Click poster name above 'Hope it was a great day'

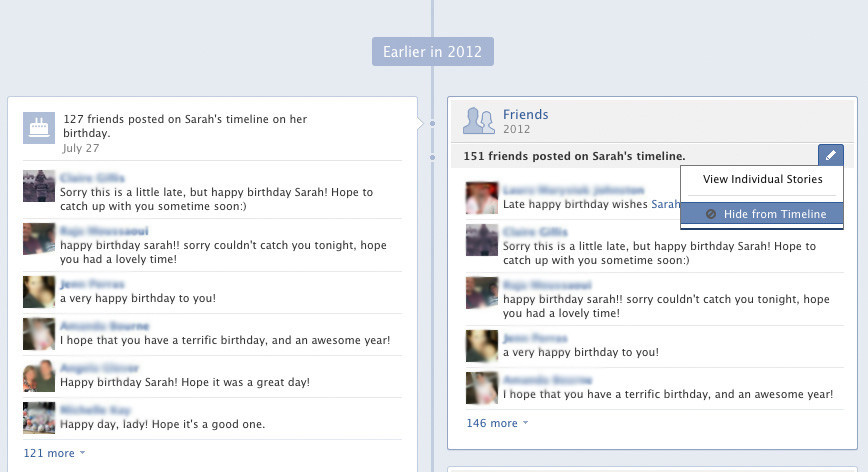pyautogui.click(x=99, y=368)
